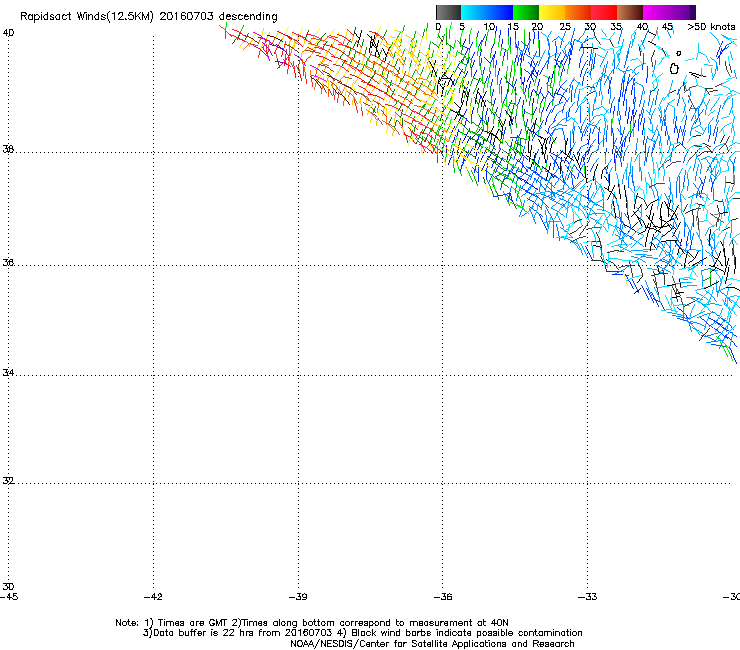The height and width of the screenshot is (650, 740).
Task: Click the latitude label '32'
Action: click(8, 481)
